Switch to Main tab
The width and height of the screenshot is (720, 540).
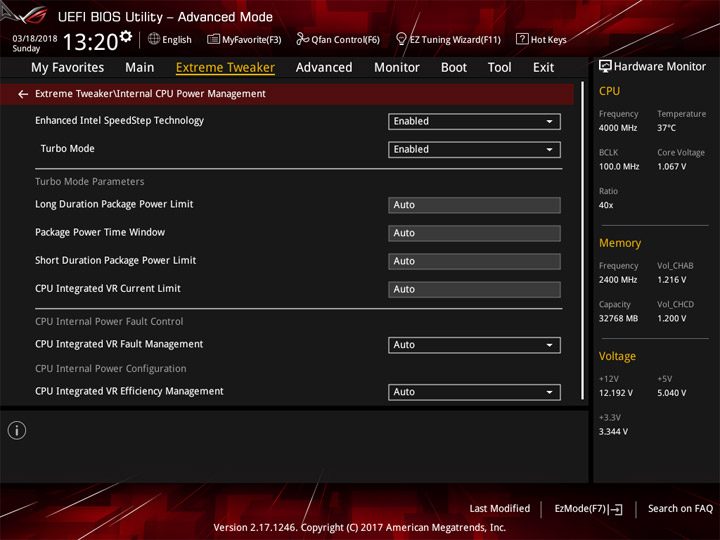click(x=140, y=68)
